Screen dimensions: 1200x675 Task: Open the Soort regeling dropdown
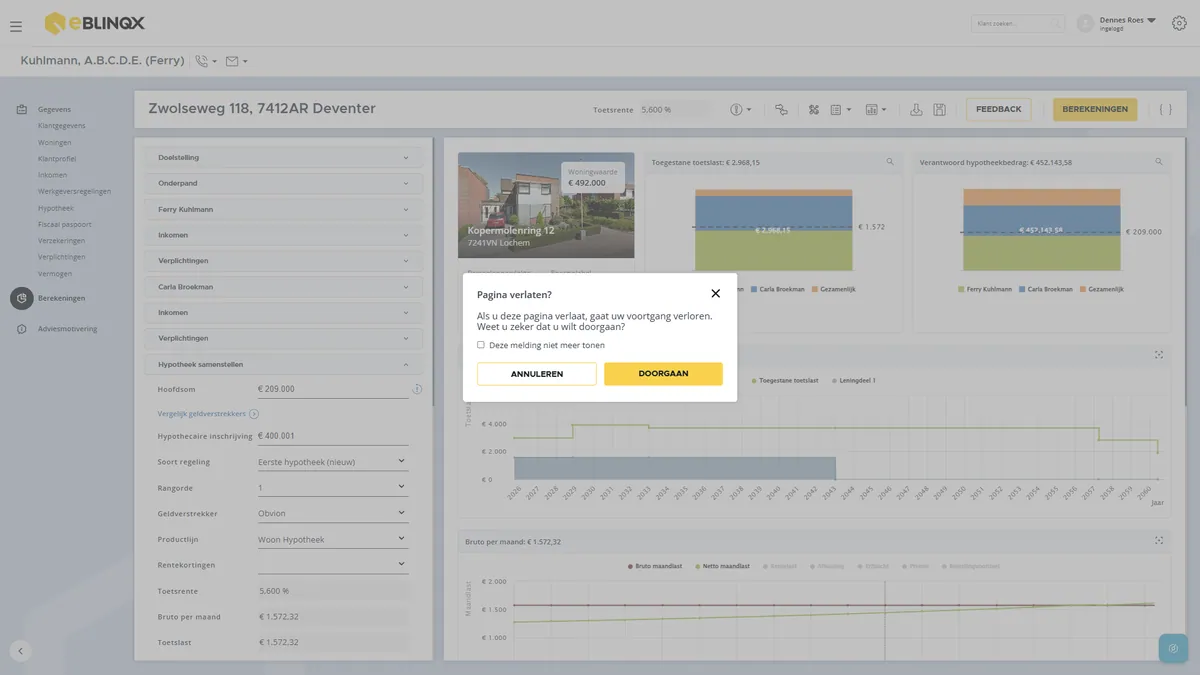click(x=332, y=462)
